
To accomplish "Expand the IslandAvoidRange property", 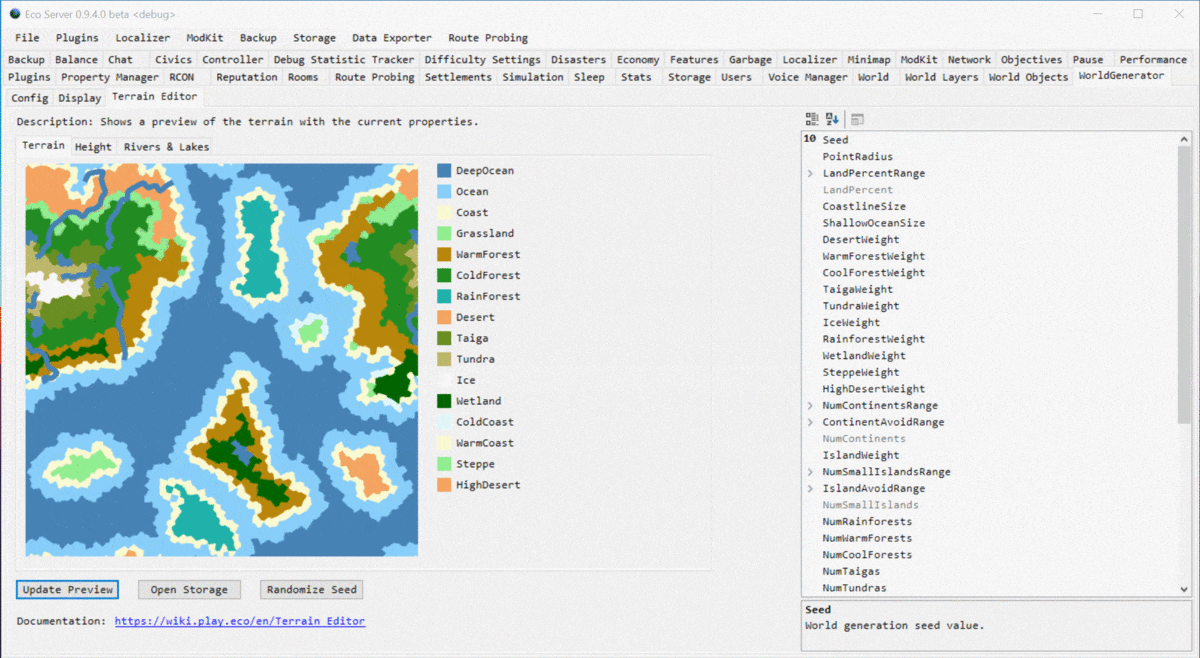I will pyautogui.click(x=811, y=489).
